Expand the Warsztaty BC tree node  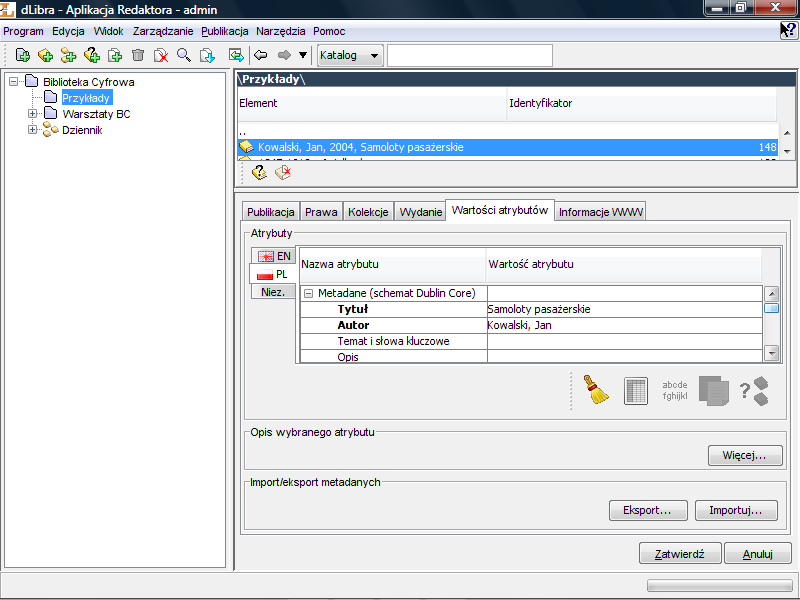point(33,114)
